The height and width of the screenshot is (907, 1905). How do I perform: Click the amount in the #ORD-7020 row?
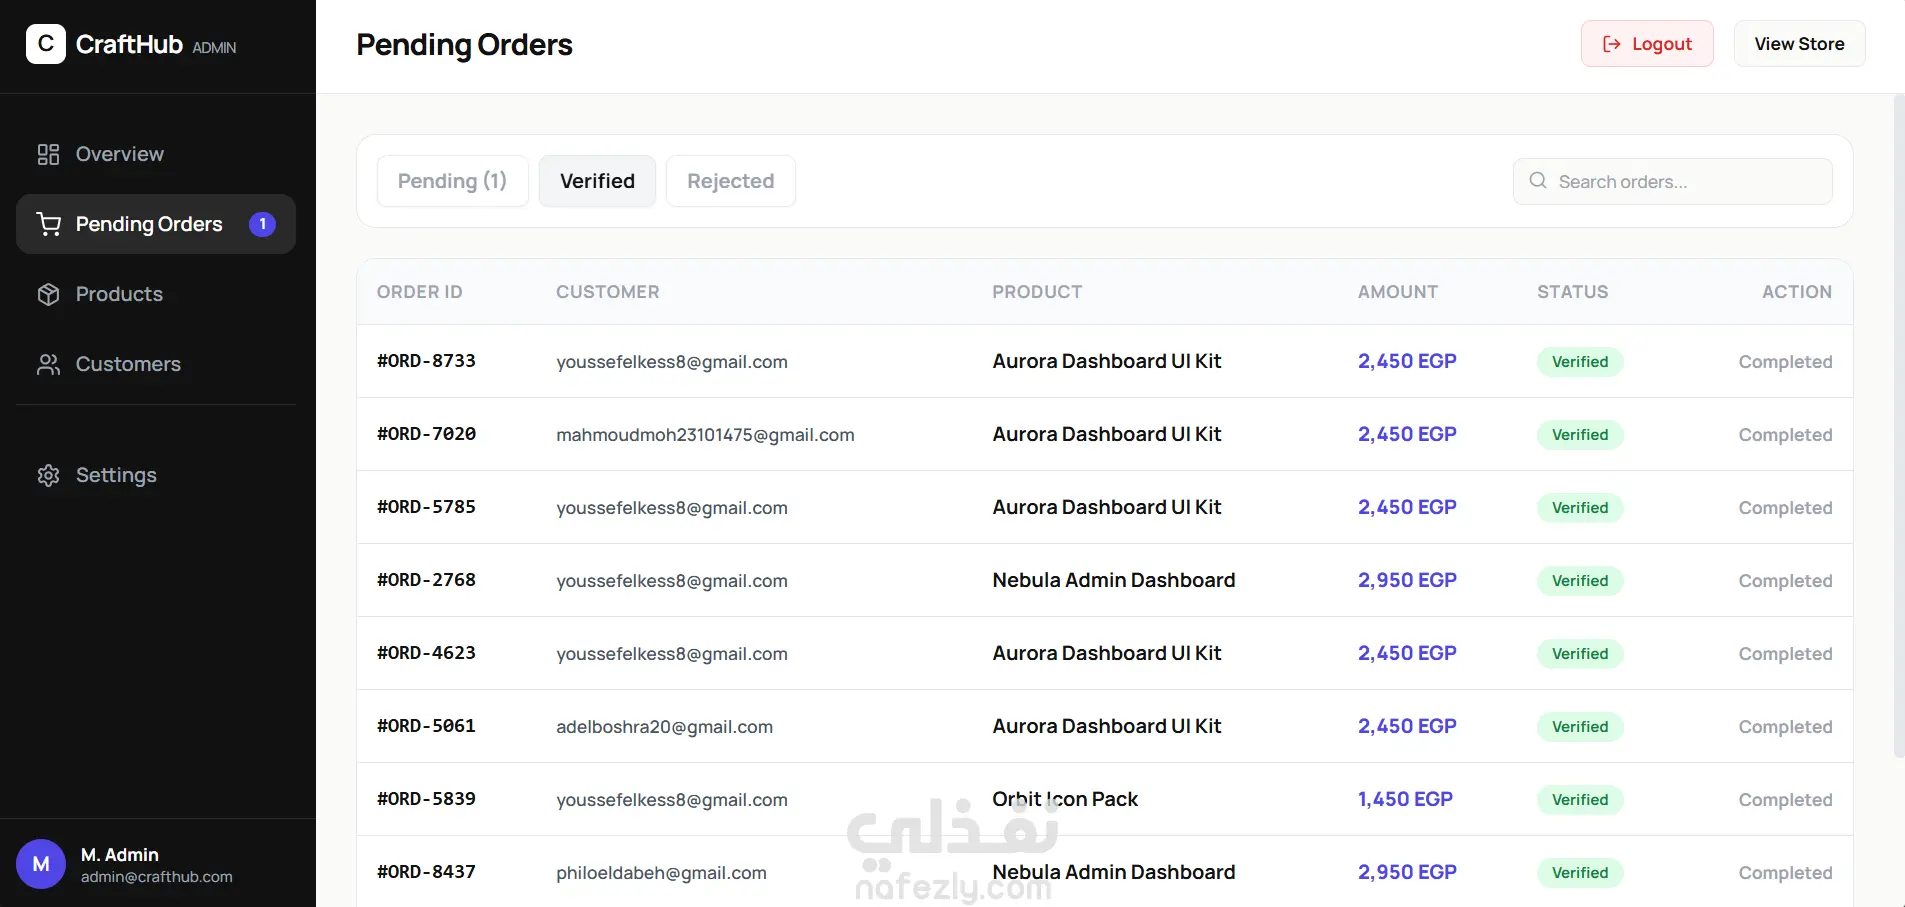click(1407, 434)
